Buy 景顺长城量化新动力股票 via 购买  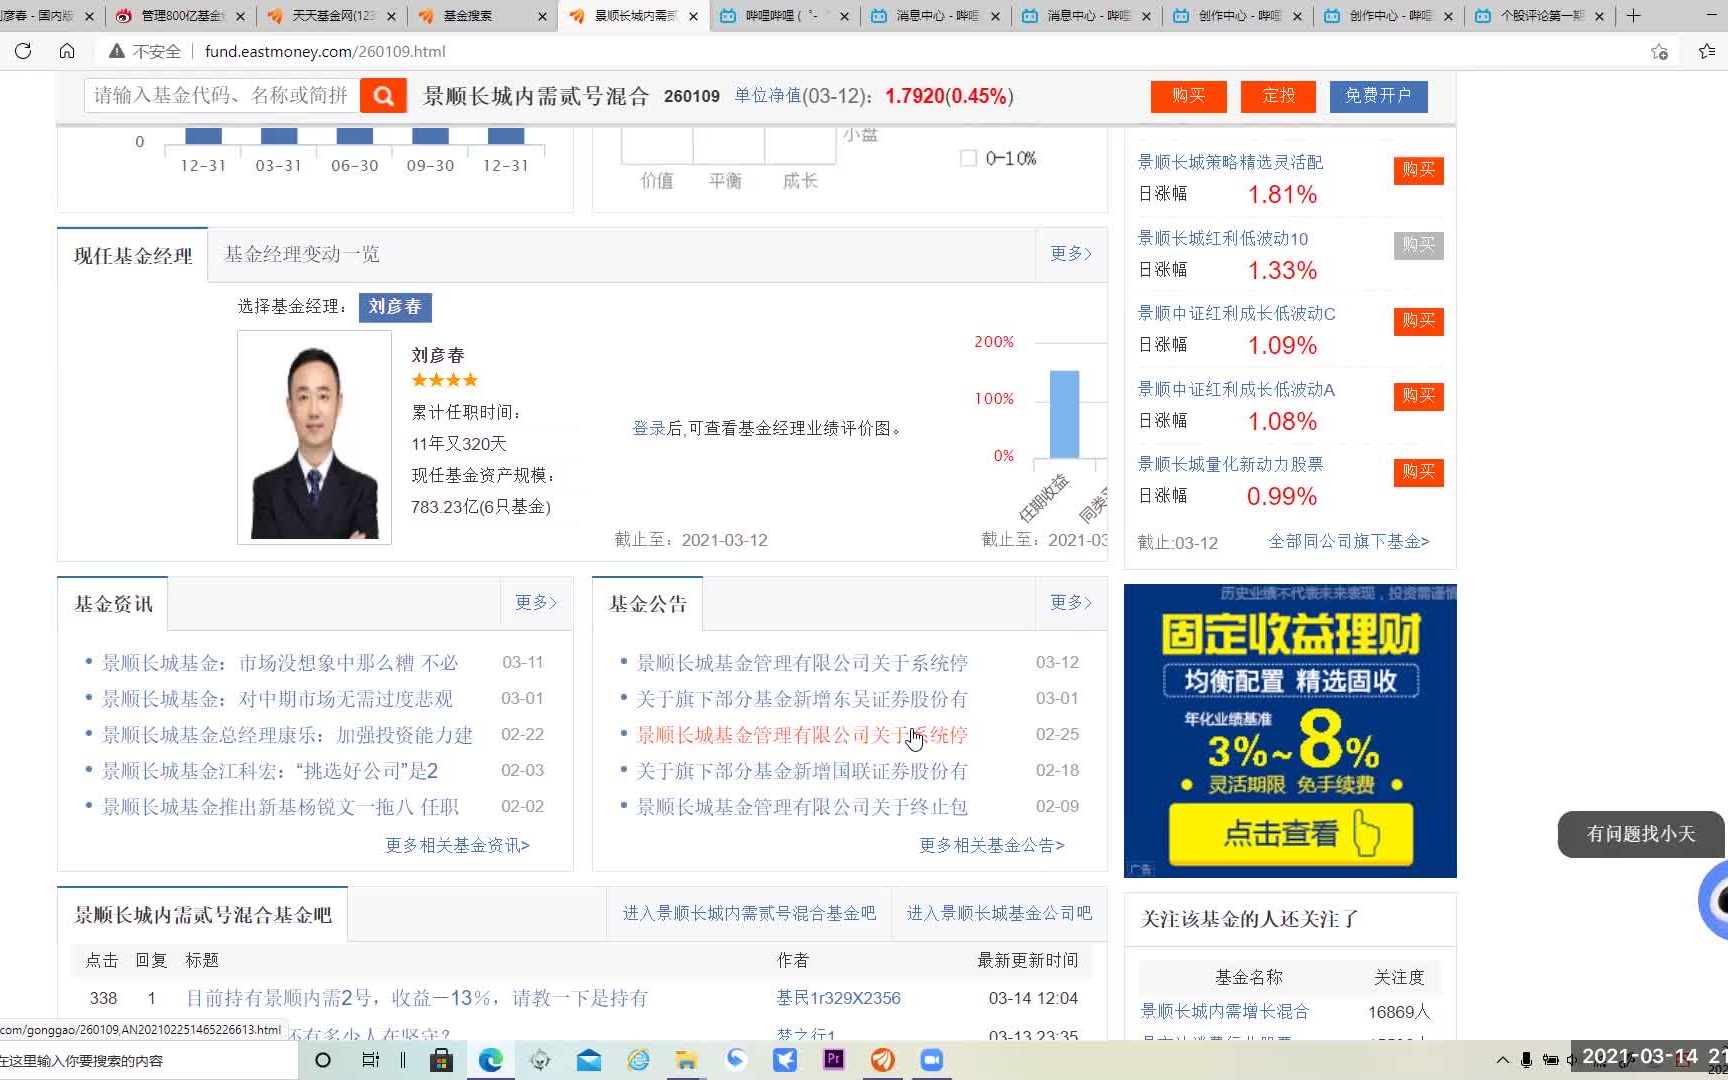pyautogui.click(x=1418, y=471)
